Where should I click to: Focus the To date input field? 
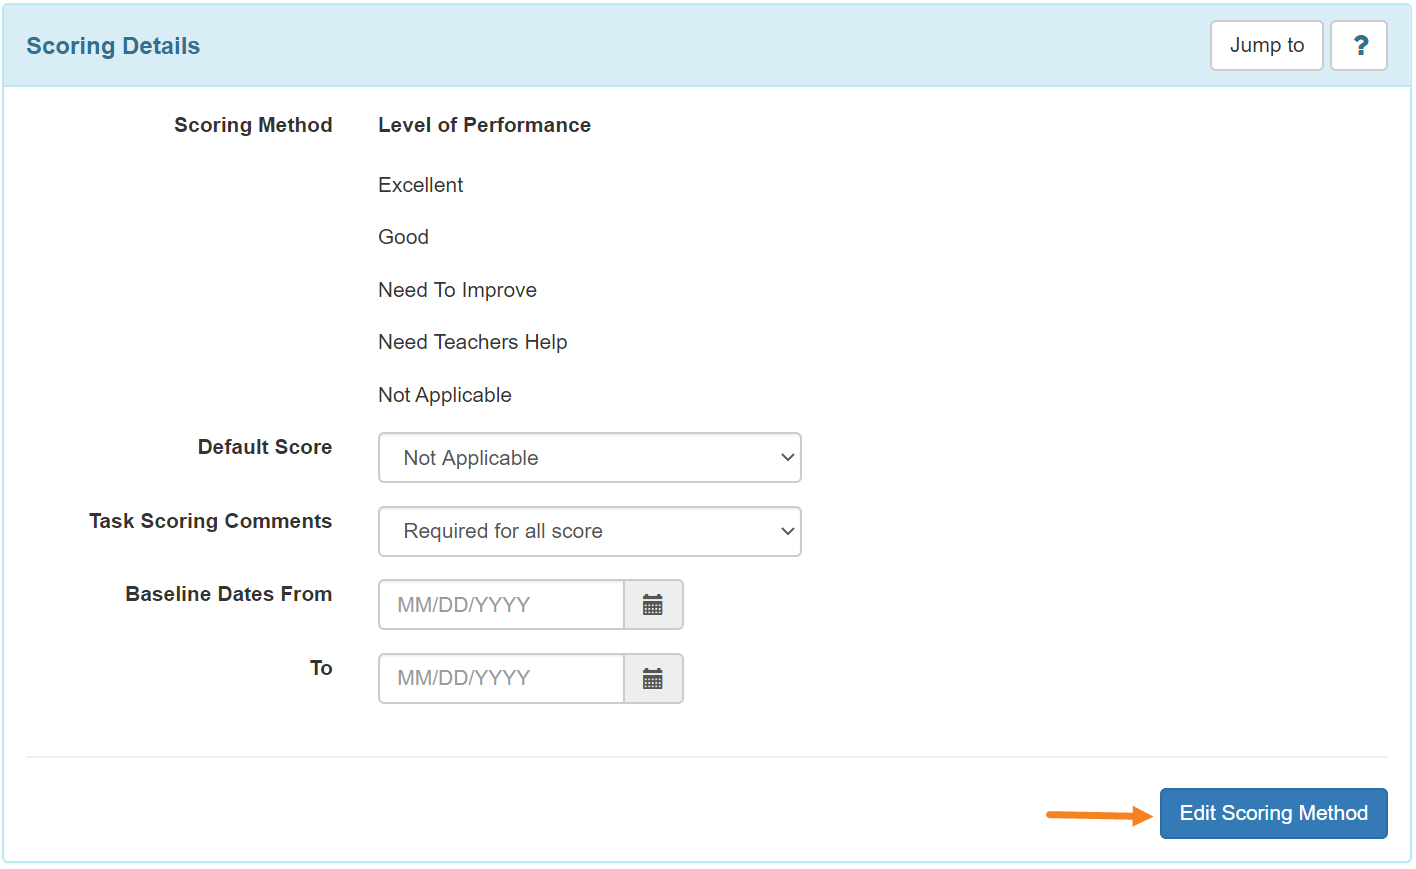pos(501,679)
